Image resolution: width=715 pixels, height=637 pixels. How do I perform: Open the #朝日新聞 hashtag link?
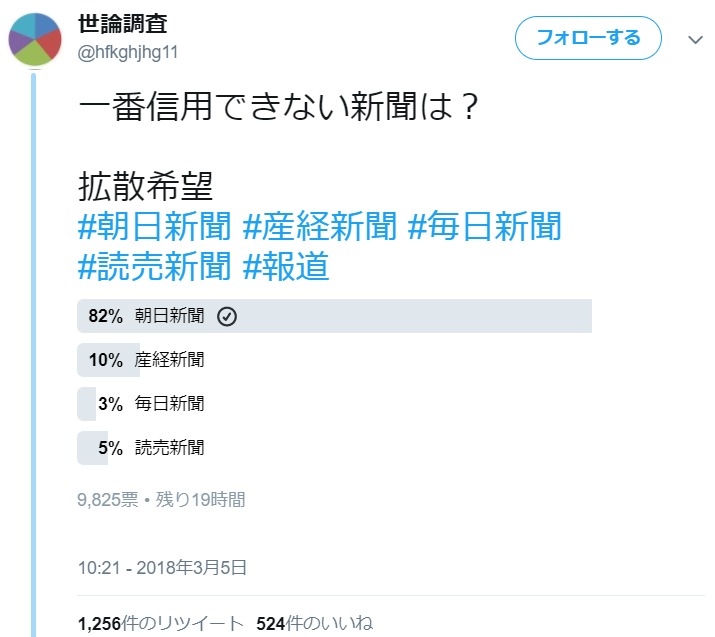(156, 228)
